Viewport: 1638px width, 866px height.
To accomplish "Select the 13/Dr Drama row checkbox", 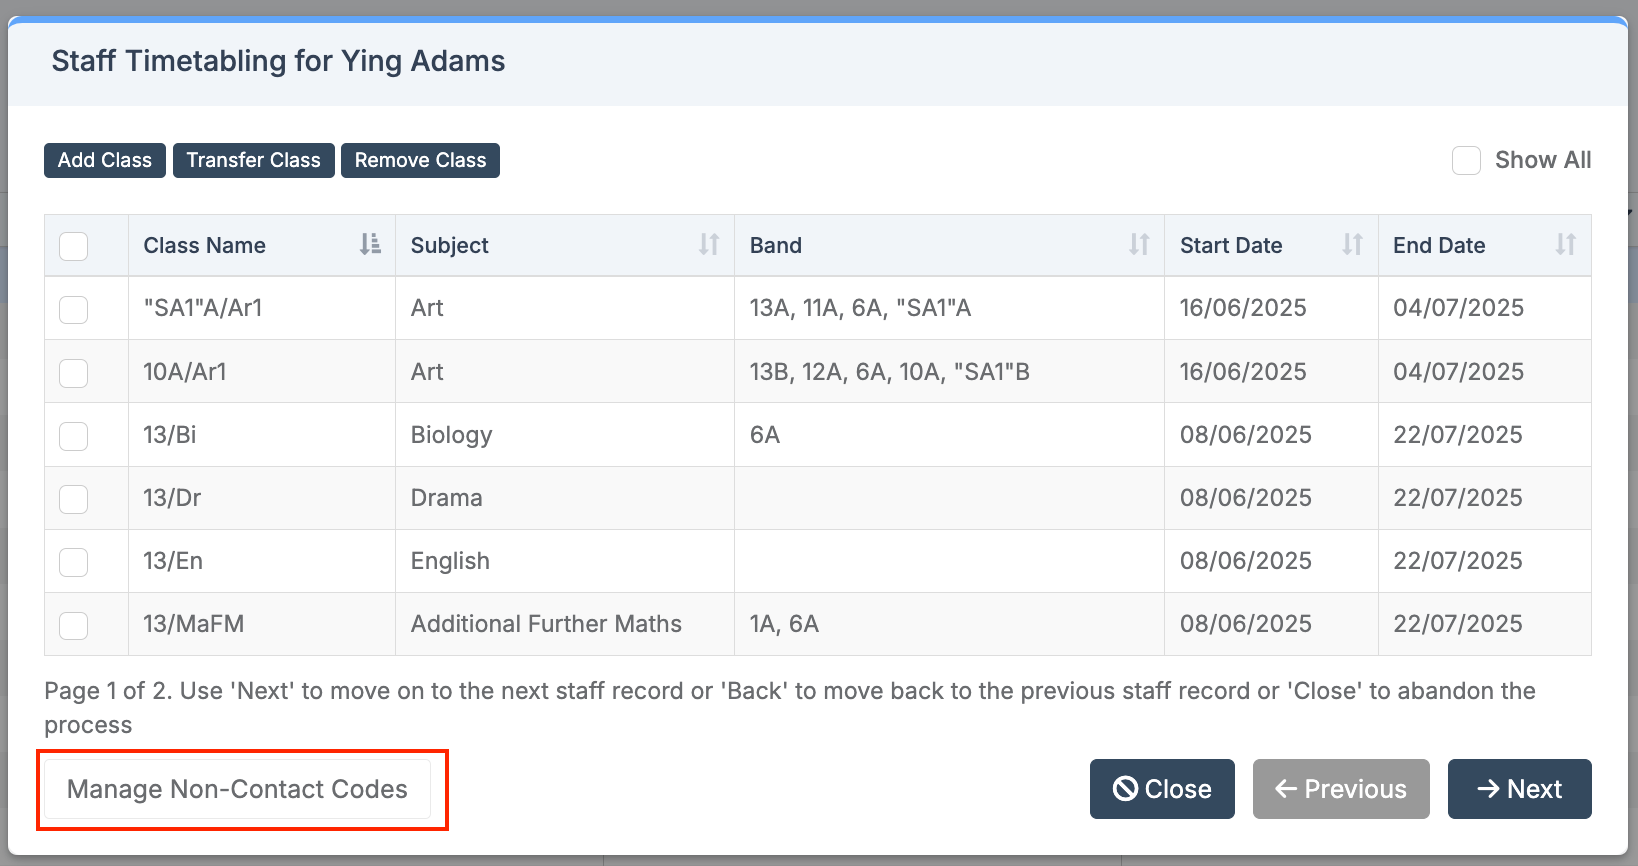I will coord(74,499).
